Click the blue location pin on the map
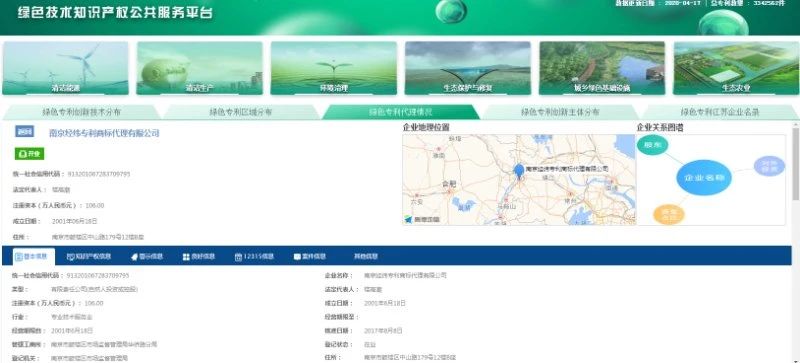800x363 pixels. click(519, 171)
